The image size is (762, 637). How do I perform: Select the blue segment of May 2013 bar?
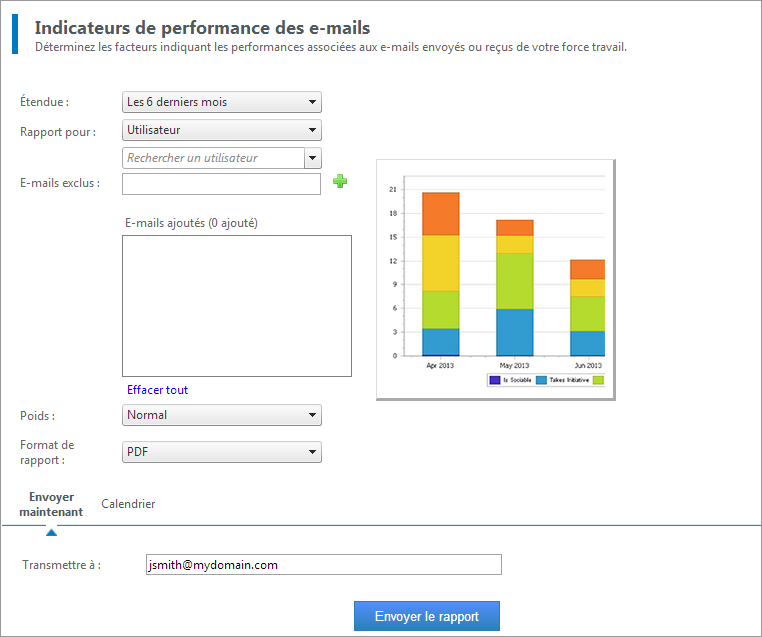click(x=515, y=332)
